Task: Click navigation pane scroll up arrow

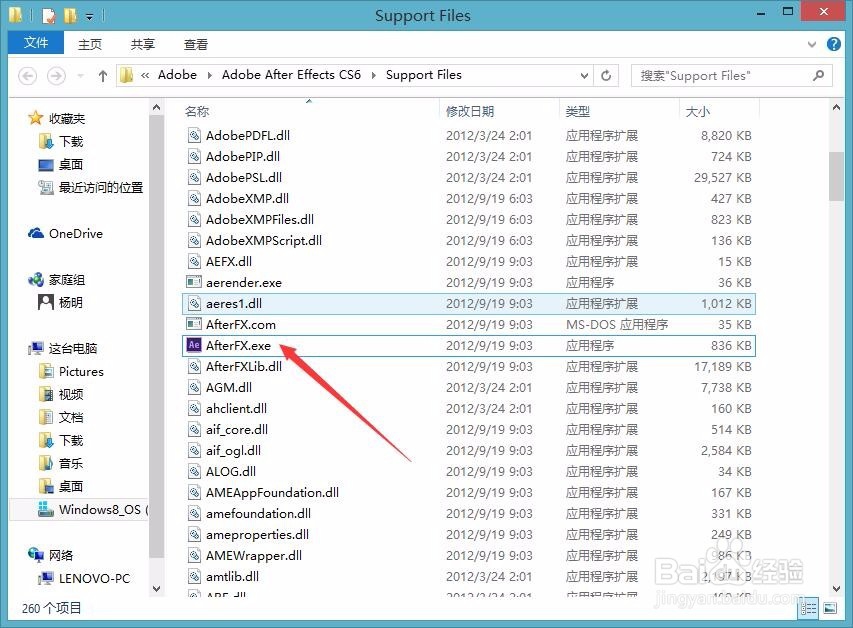Action: tap(157, 108)
